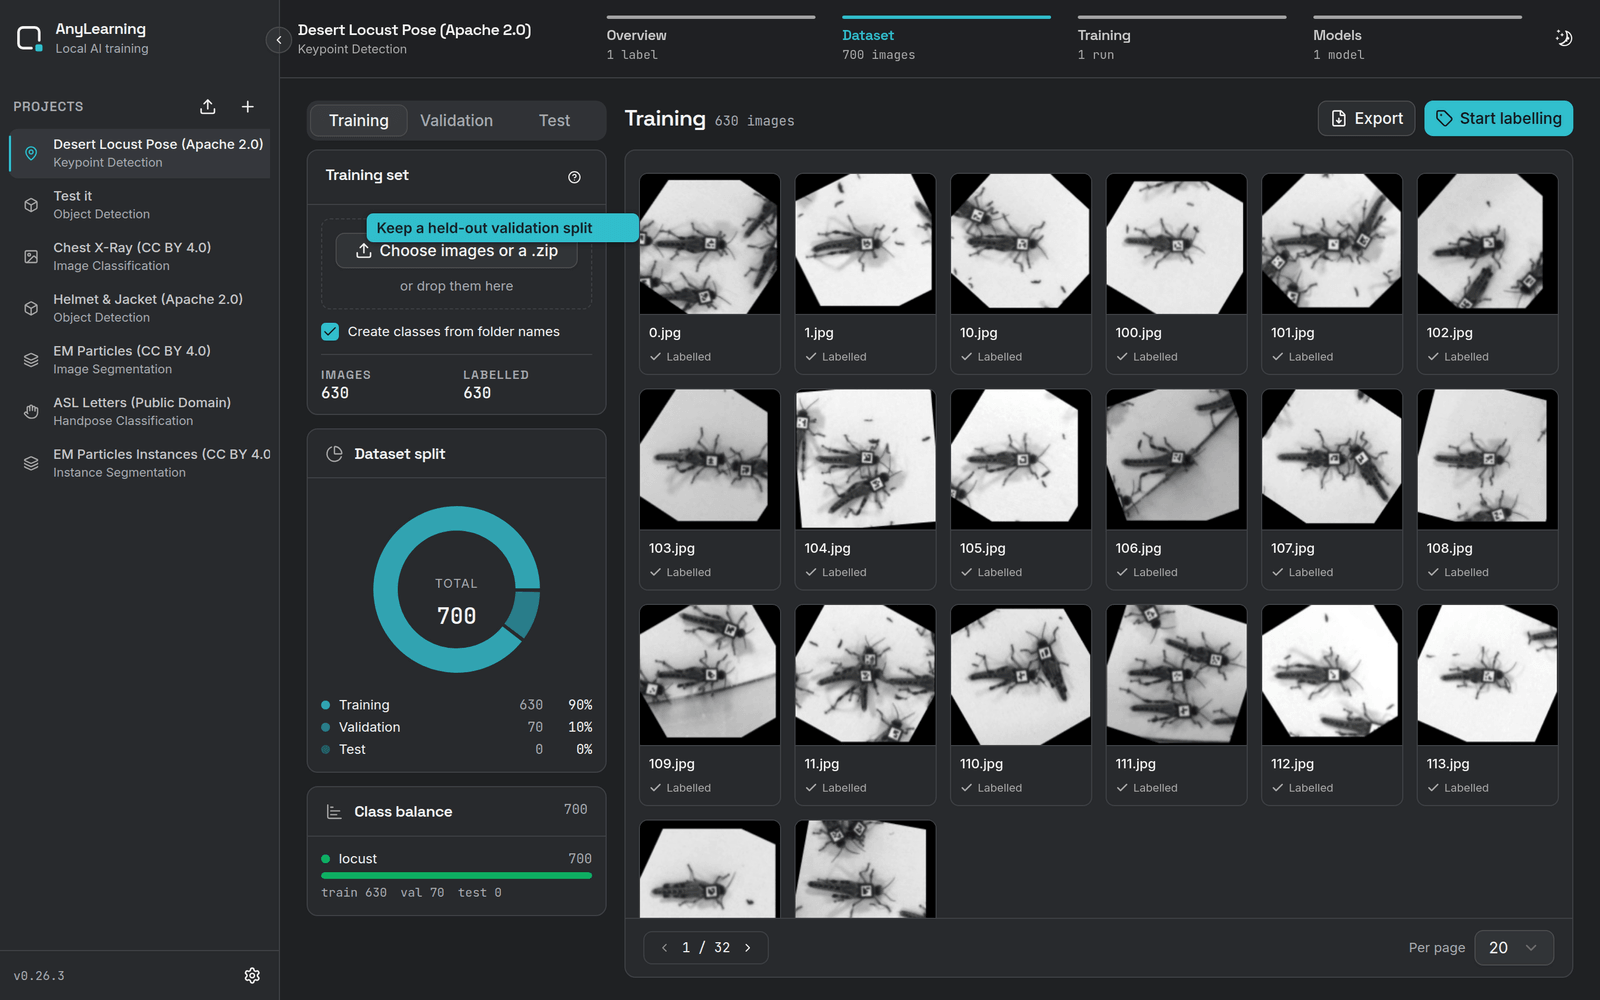Open the Overview step tab

pyautogui.click(x=711, y=40)
